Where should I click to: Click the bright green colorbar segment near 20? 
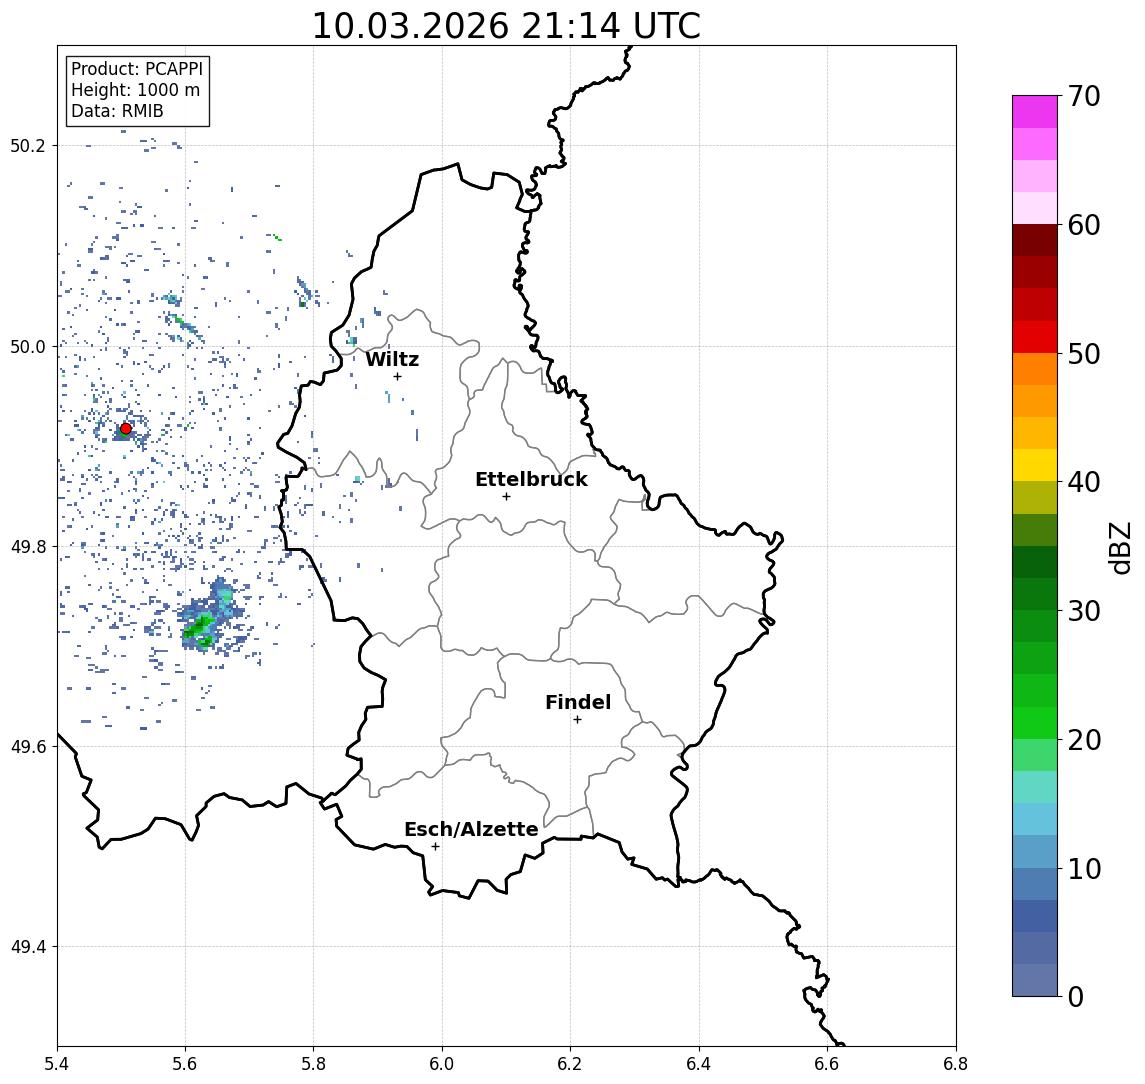1035,722
